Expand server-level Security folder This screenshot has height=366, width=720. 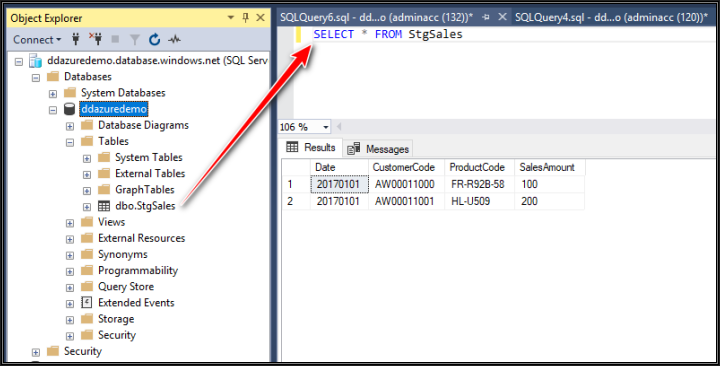(36, 352)
